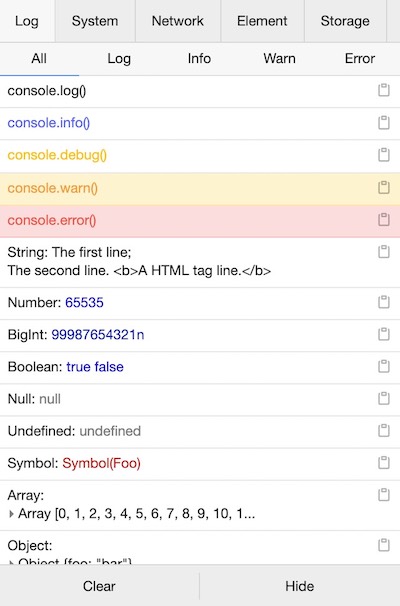This screenshot has width=400, height=606.
Task: Click the copy icon on console.debug() row
Action: click(x=383, y=155)
